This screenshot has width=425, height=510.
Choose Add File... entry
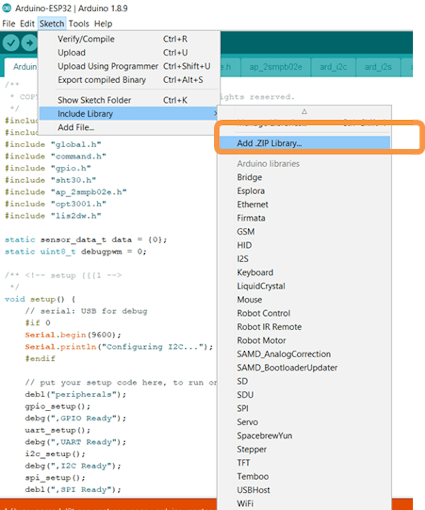[x=129, y=127]
